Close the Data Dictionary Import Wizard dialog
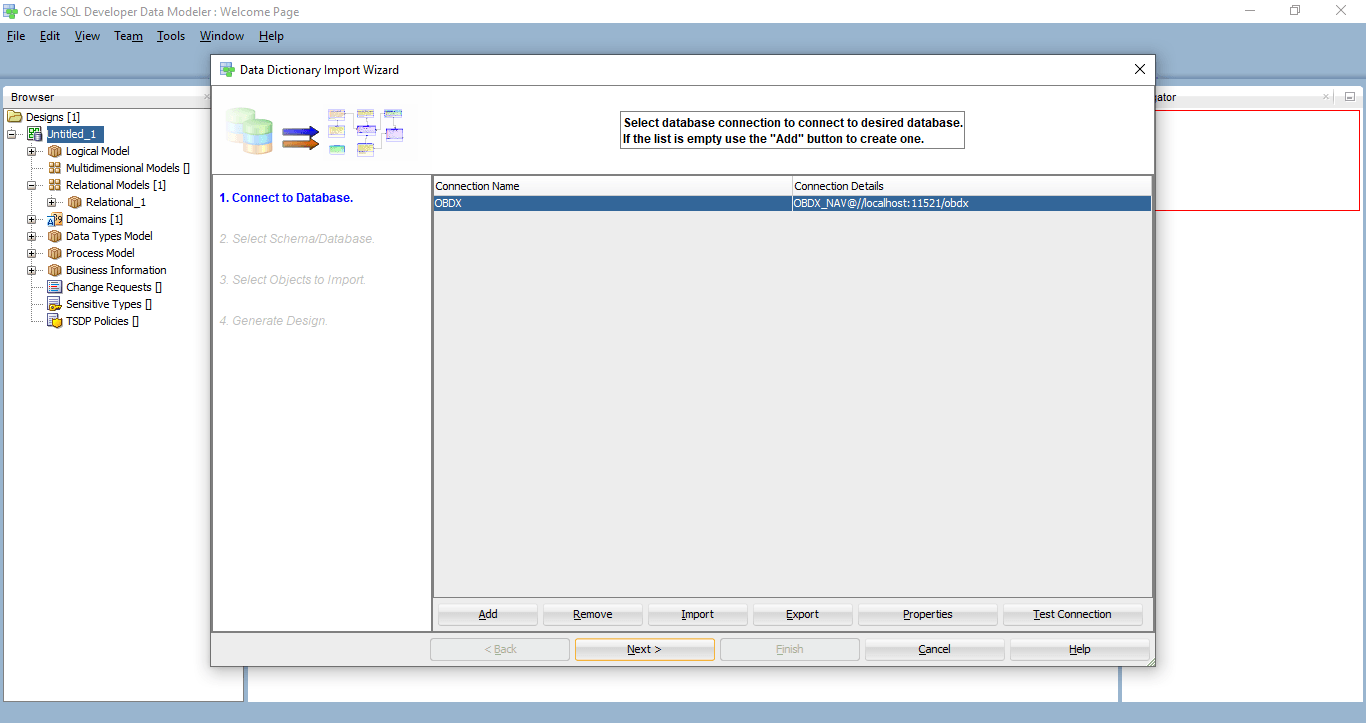The height and width of the screenshot is (723, 1366). pyautogui.click(x=1139, y=70)
